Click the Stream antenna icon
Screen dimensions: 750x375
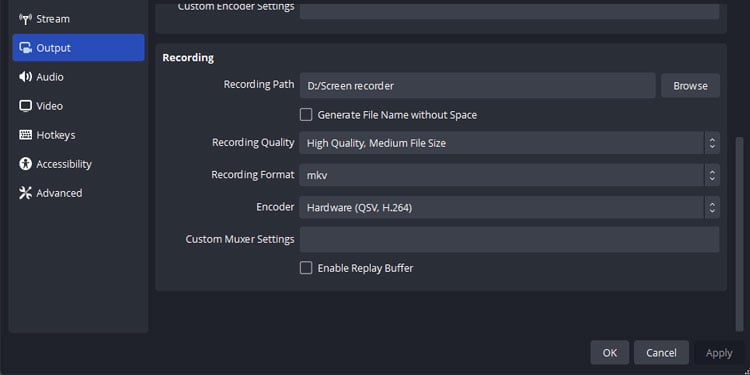pos(25,19)
